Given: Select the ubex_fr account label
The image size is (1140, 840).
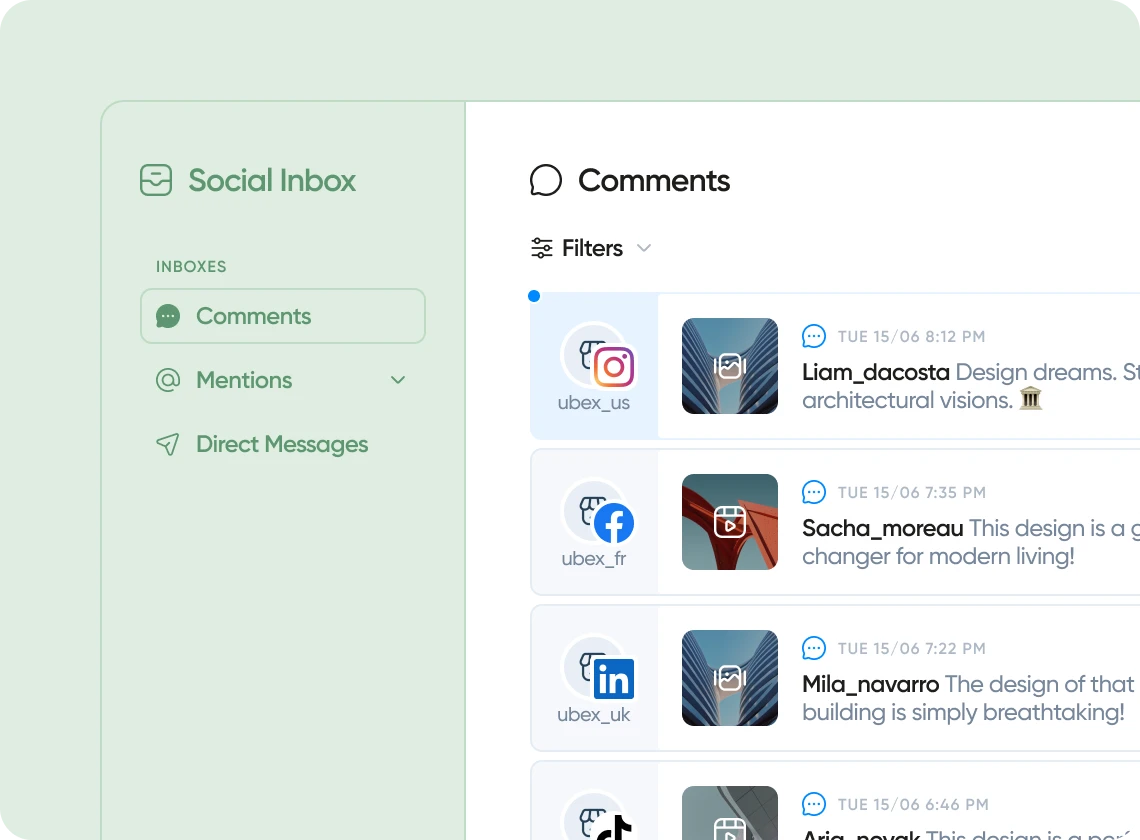Looking at the screenshot, I should 593,559.
